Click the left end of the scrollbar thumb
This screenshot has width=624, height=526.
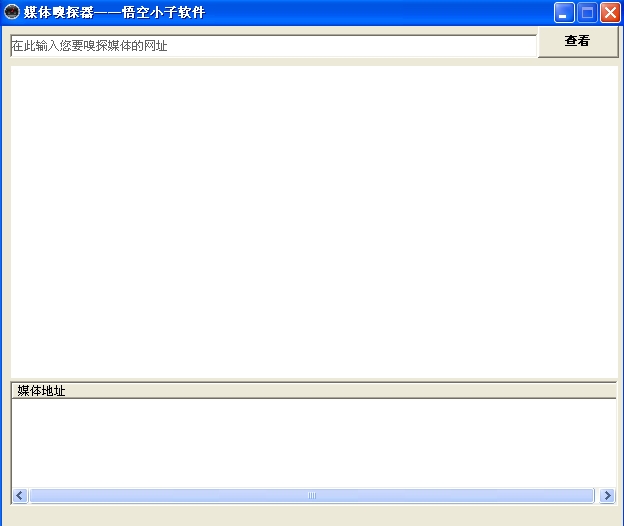pos(36,496)
